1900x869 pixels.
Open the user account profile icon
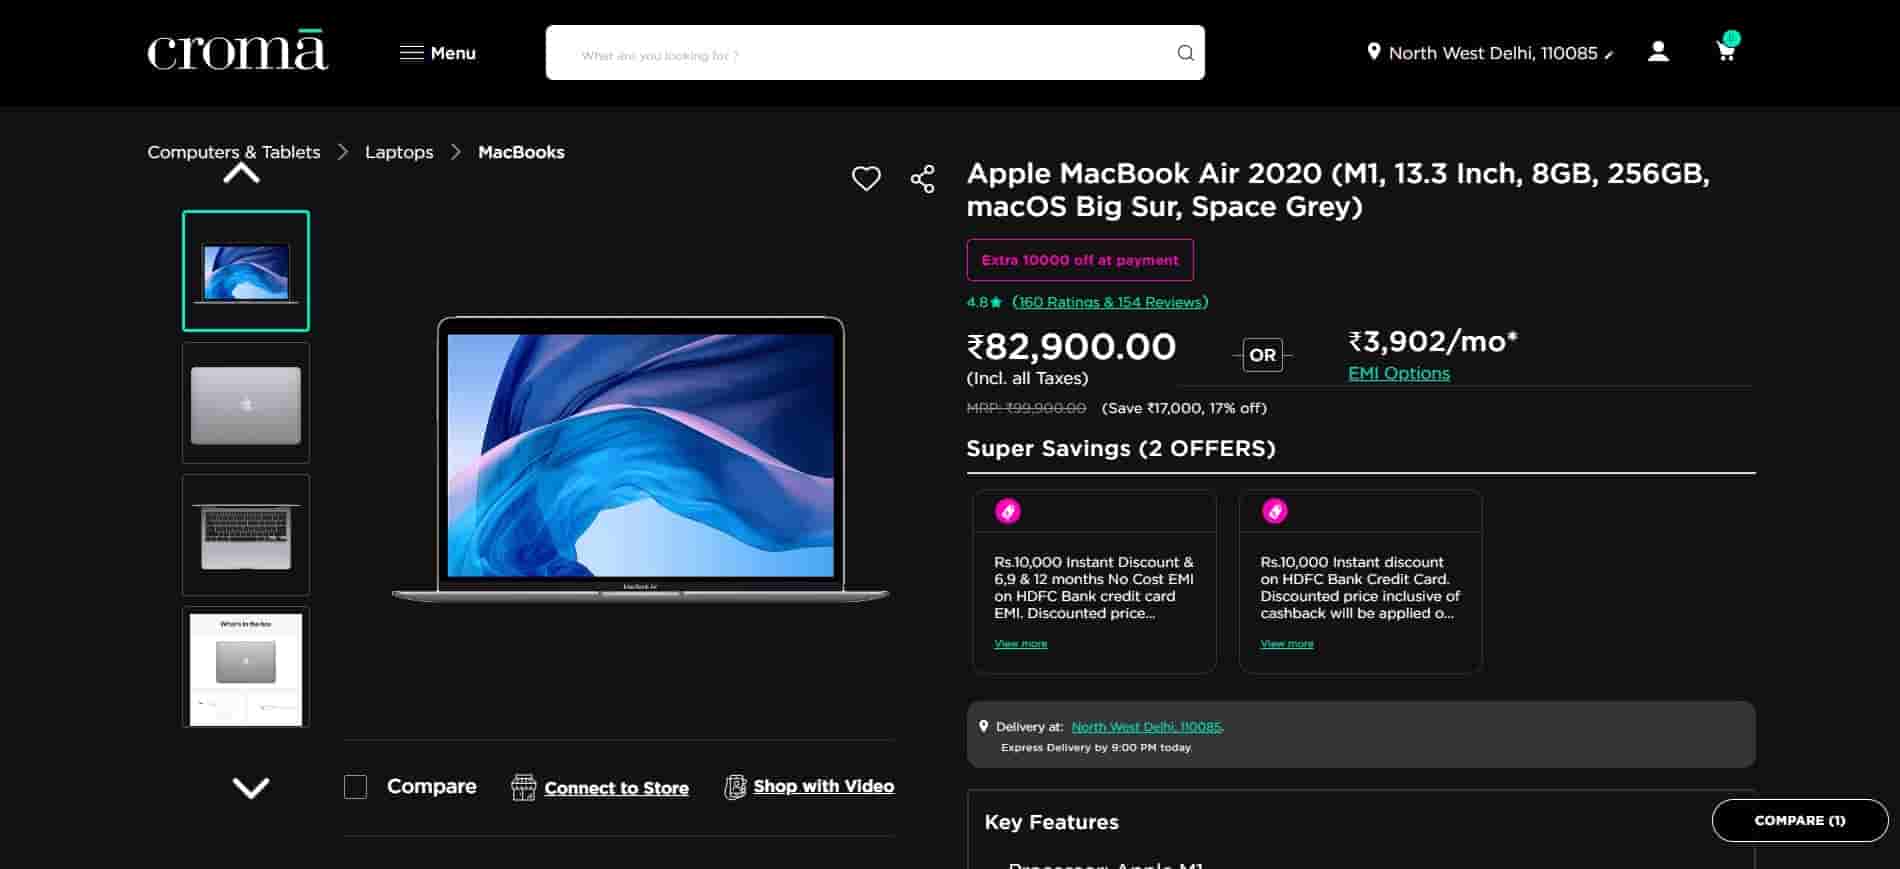click(x=1658, y=52)
